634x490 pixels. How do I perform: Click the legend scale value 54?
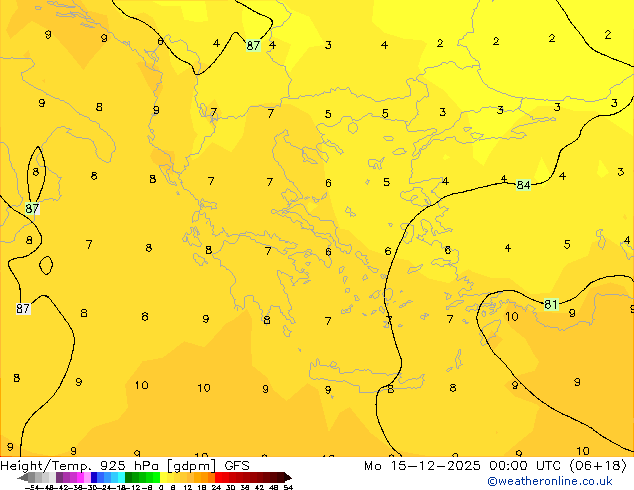288,487
